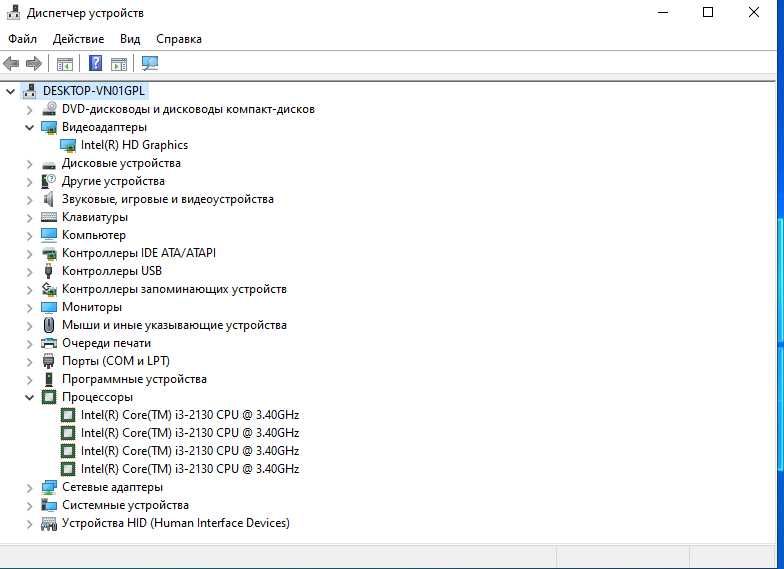Click the DVD drive category icon
The height and width of the screenshot is (569, 784).
(49, 109)
